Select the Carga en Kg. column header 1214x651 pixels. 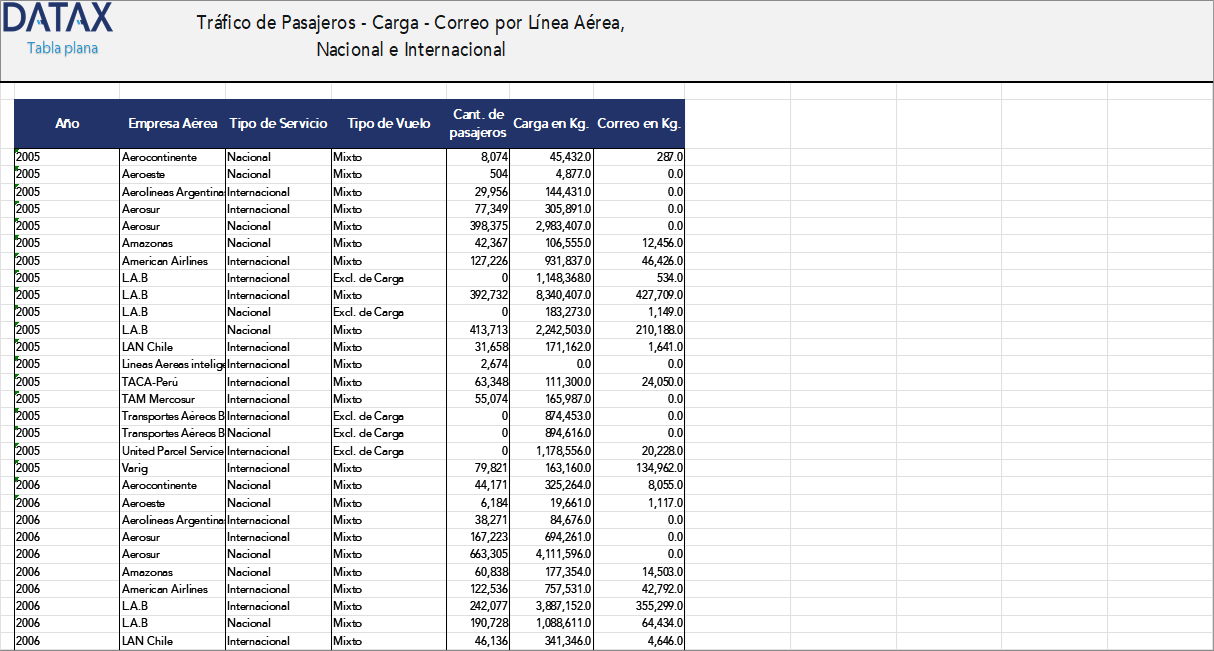553,124
